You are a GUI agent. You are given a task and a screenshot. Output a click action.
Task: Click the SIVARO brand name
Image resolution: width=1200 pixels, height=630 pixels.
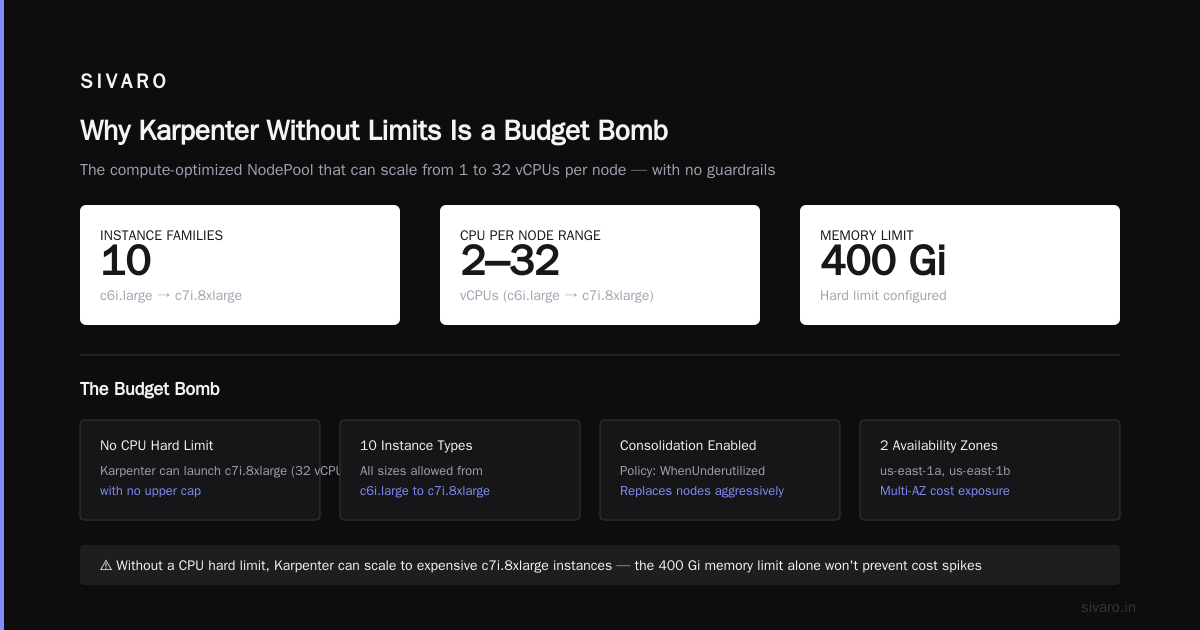tap(124, 82)
